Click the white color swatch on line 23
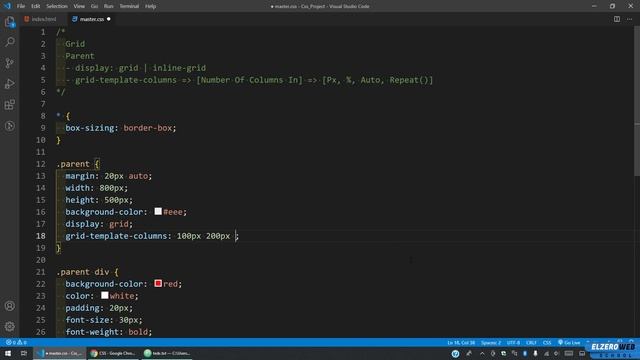Screen dimensions: 640x360 click(105, 295)
